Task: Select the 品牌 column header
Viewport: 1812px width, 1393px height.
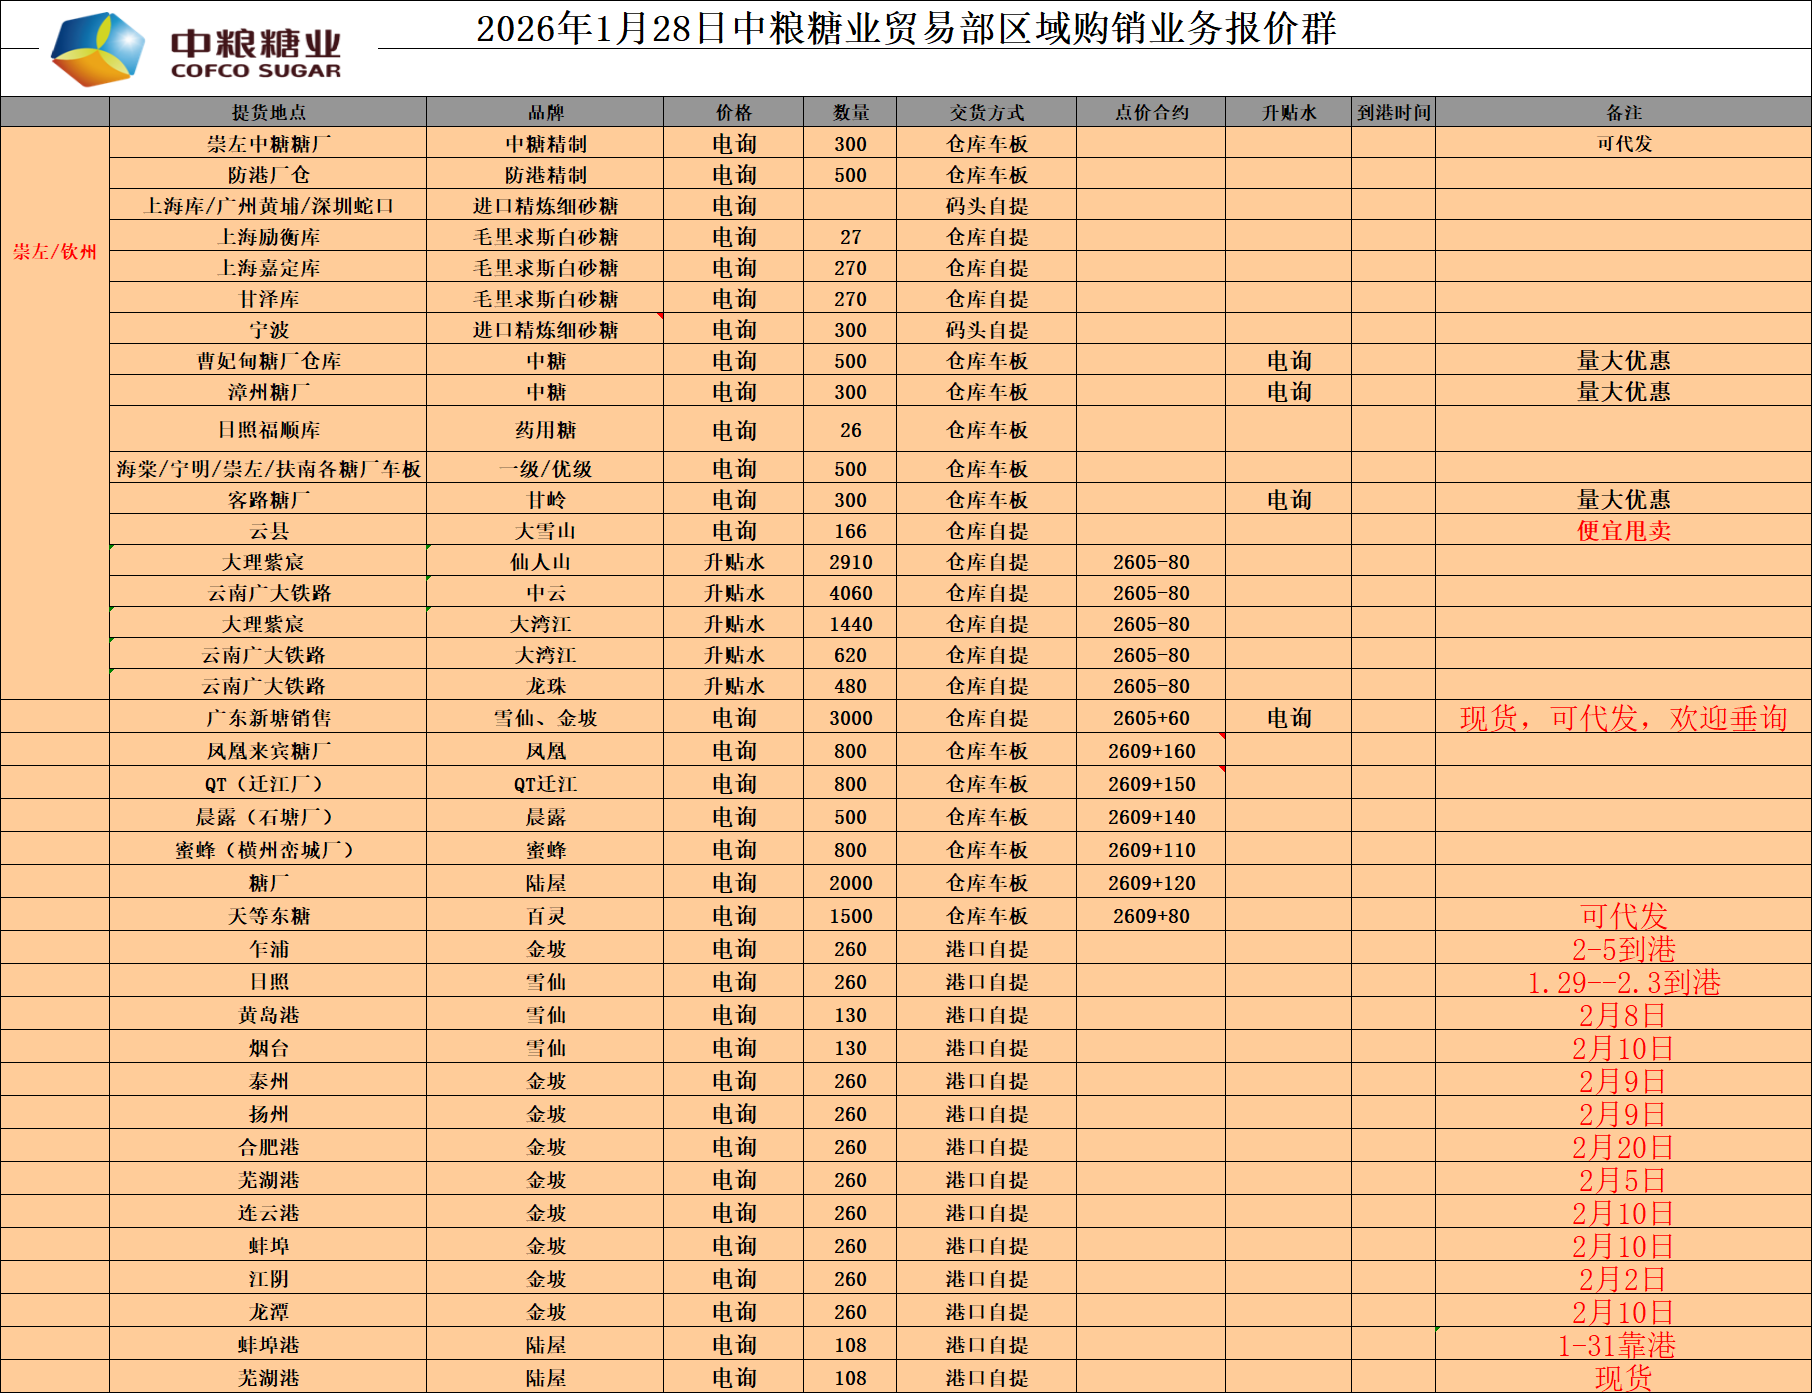Action: pos(545,112)
